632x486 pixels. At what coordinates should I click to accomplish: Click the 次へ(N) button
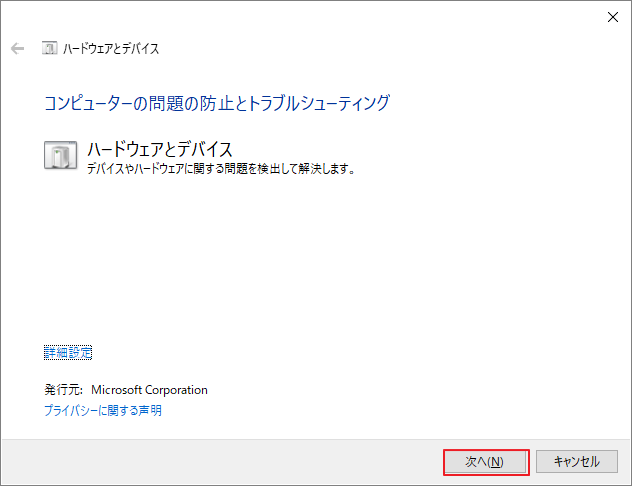pos(486,462)
